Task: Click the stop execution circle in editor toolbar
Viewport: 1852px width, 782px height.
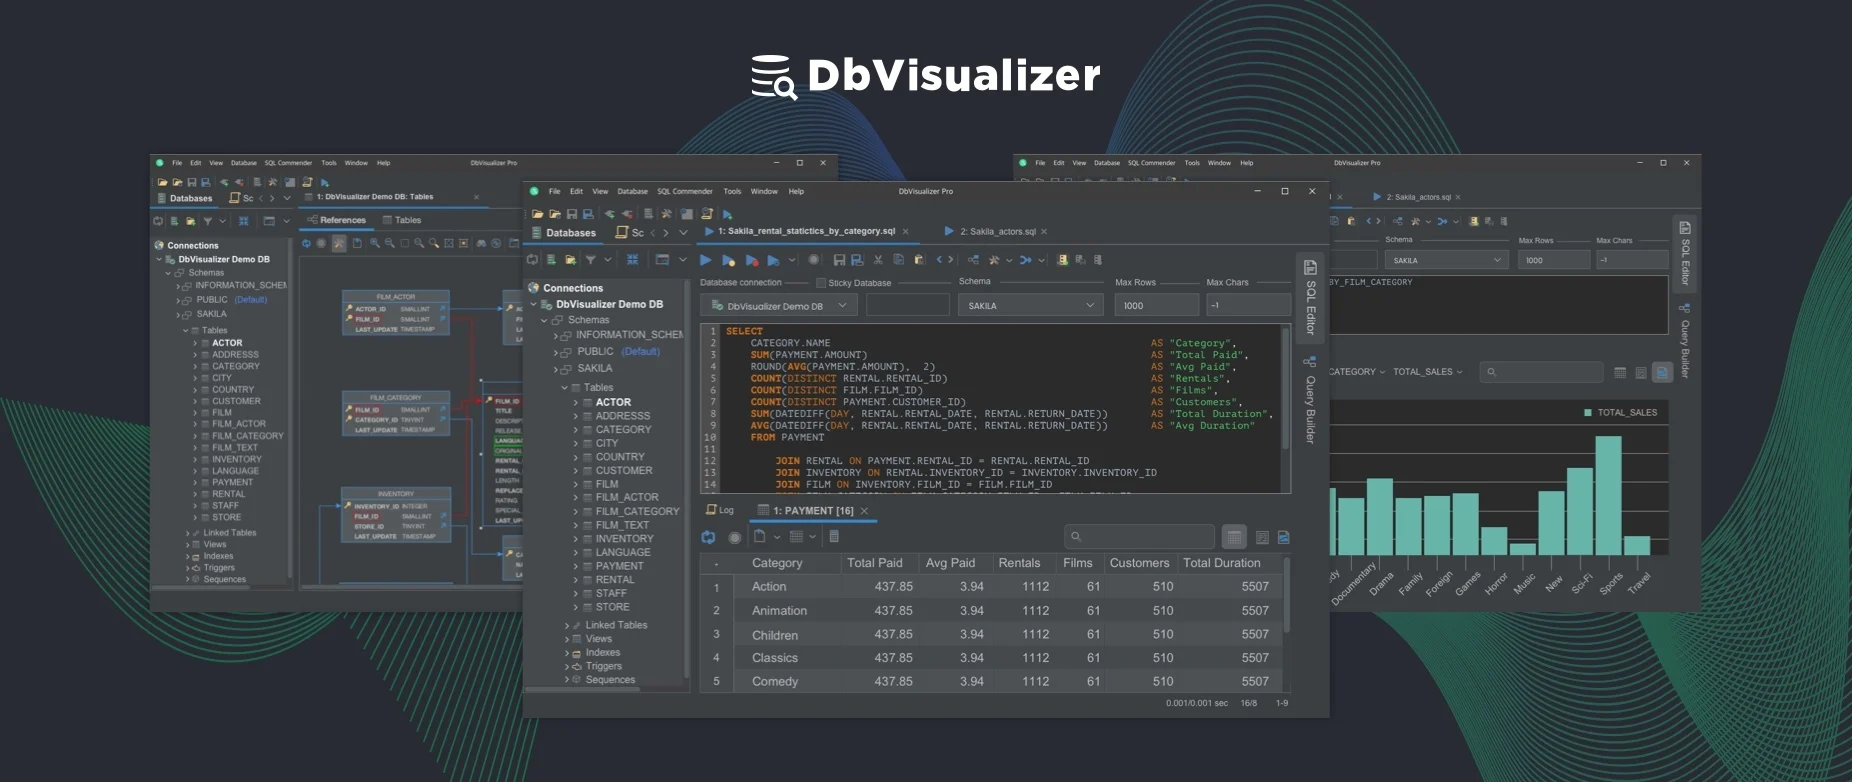Action: [x=813, y=260]
